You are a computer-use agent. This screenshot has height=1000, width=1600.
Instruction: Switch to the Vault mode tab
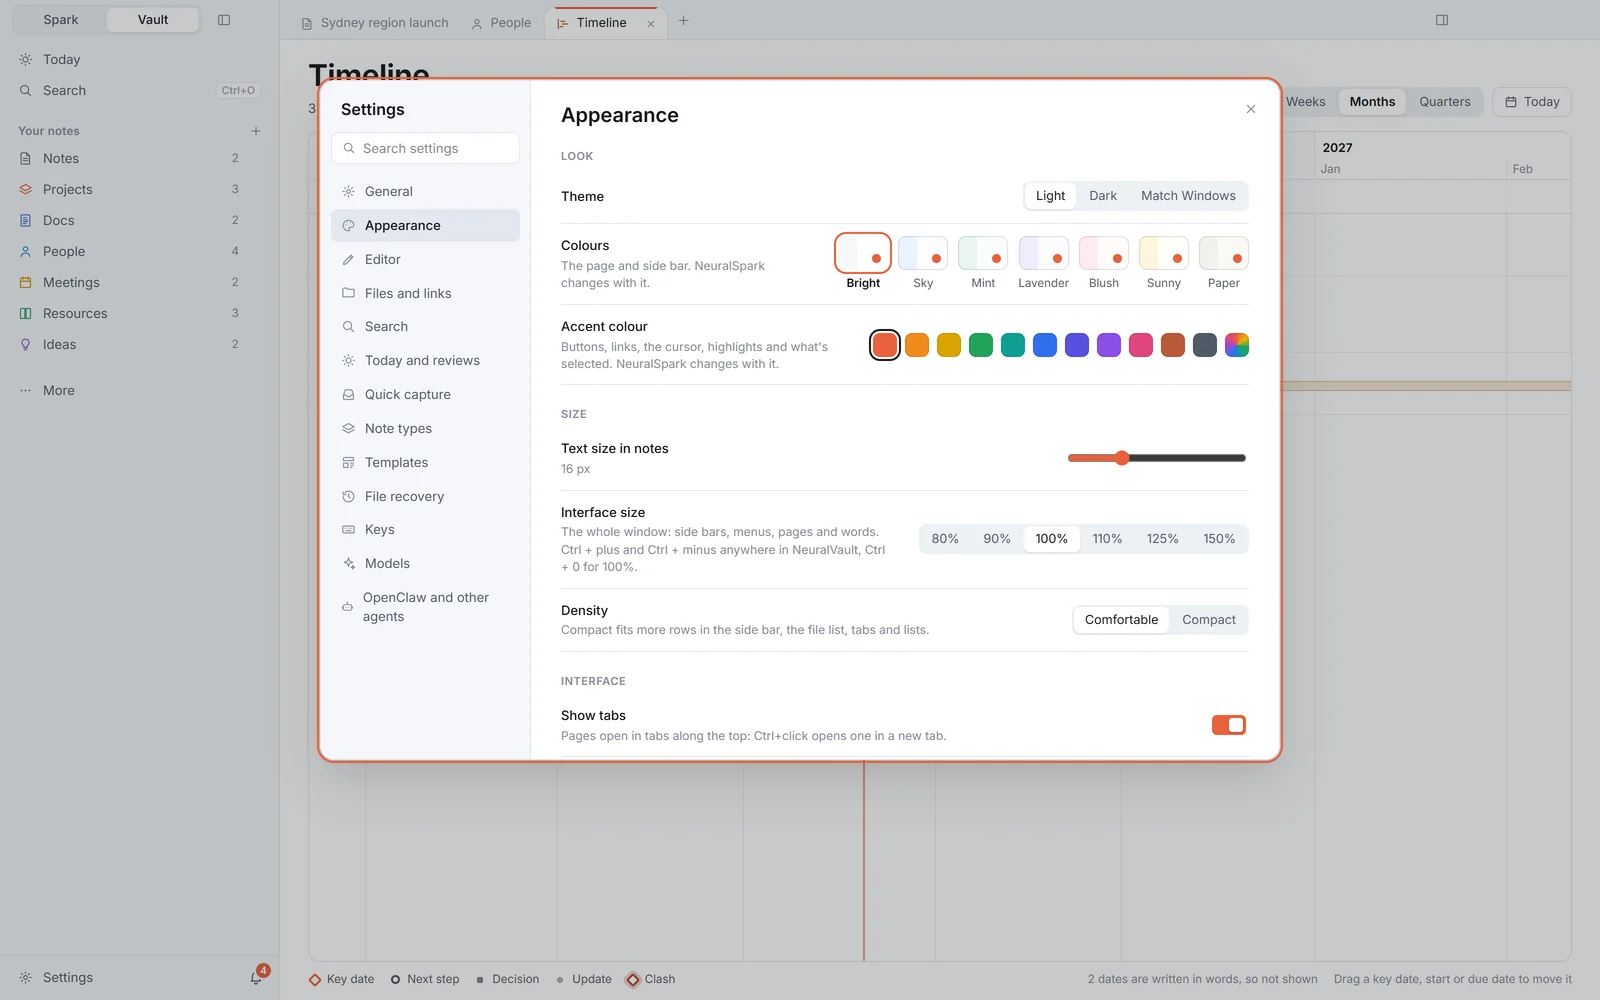[x=153, y=20]
